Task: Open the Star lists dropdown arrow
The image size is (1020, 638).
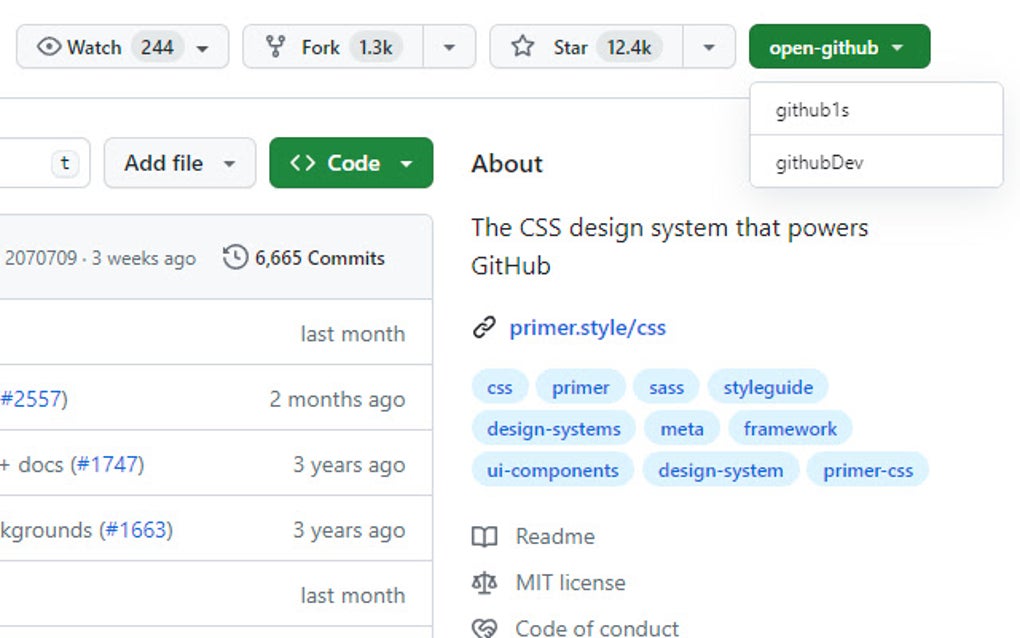Action: click(x=709, y=47)
